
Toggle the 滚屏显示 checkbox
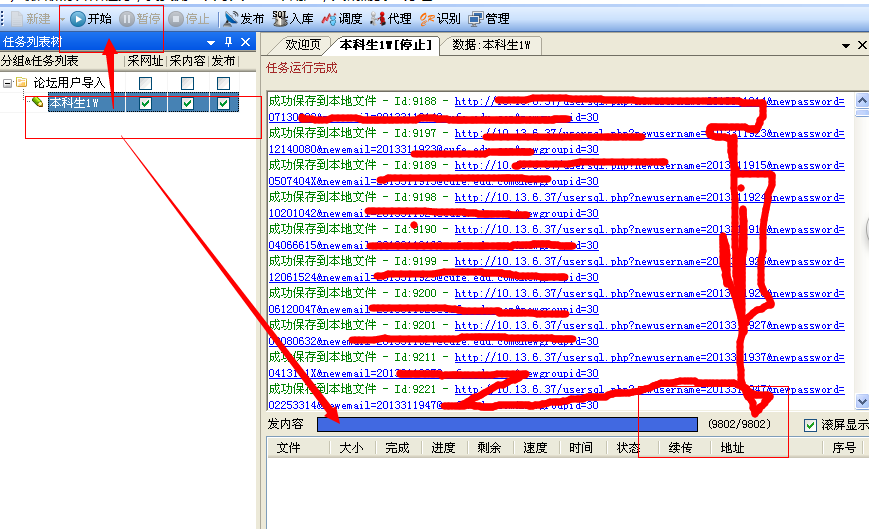[810, 425]
